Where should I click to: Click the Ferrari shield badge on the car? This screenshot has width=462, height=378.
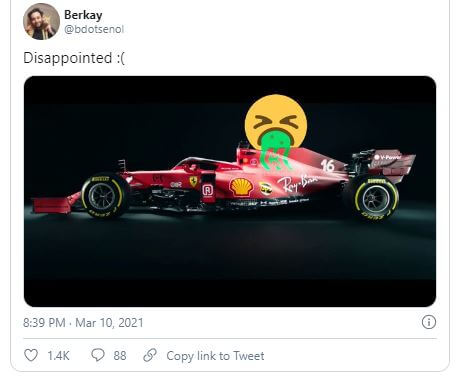193,181
